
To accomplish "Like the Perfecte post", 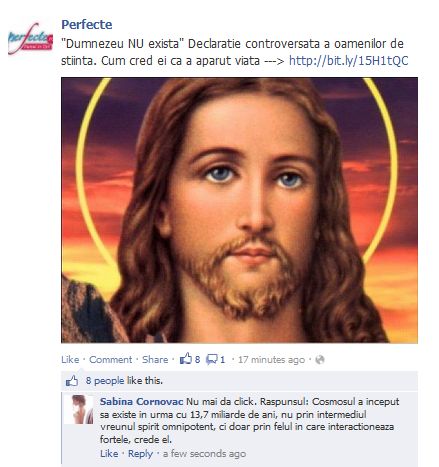I will click(70, 360).
